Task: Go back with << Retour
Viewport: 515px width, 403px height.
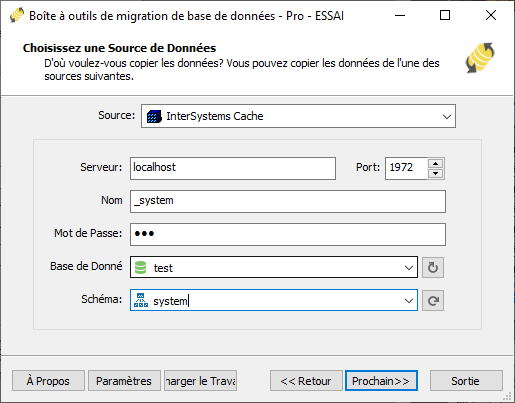Action: pyautogui.click(x=306, y=381)
